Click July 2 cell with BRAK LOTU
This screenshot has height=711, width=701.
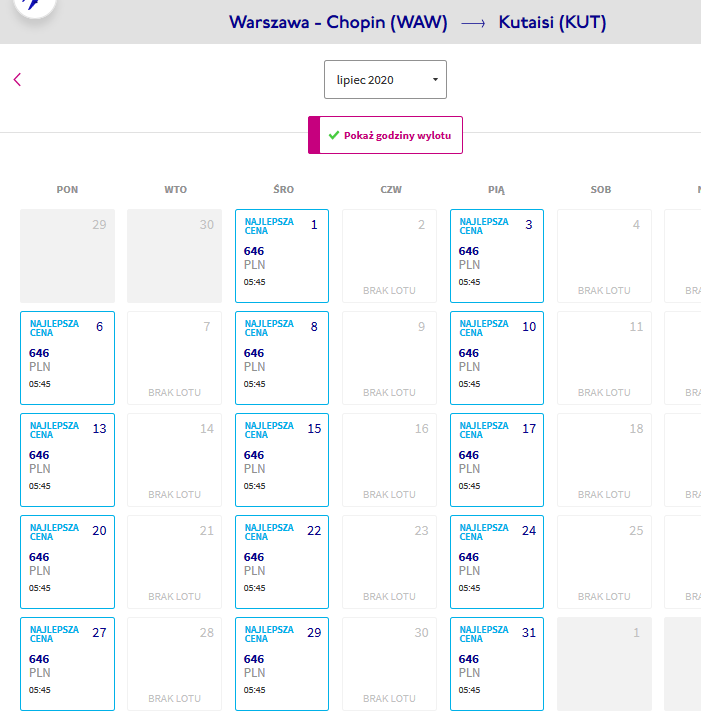[x=389, y=256]
